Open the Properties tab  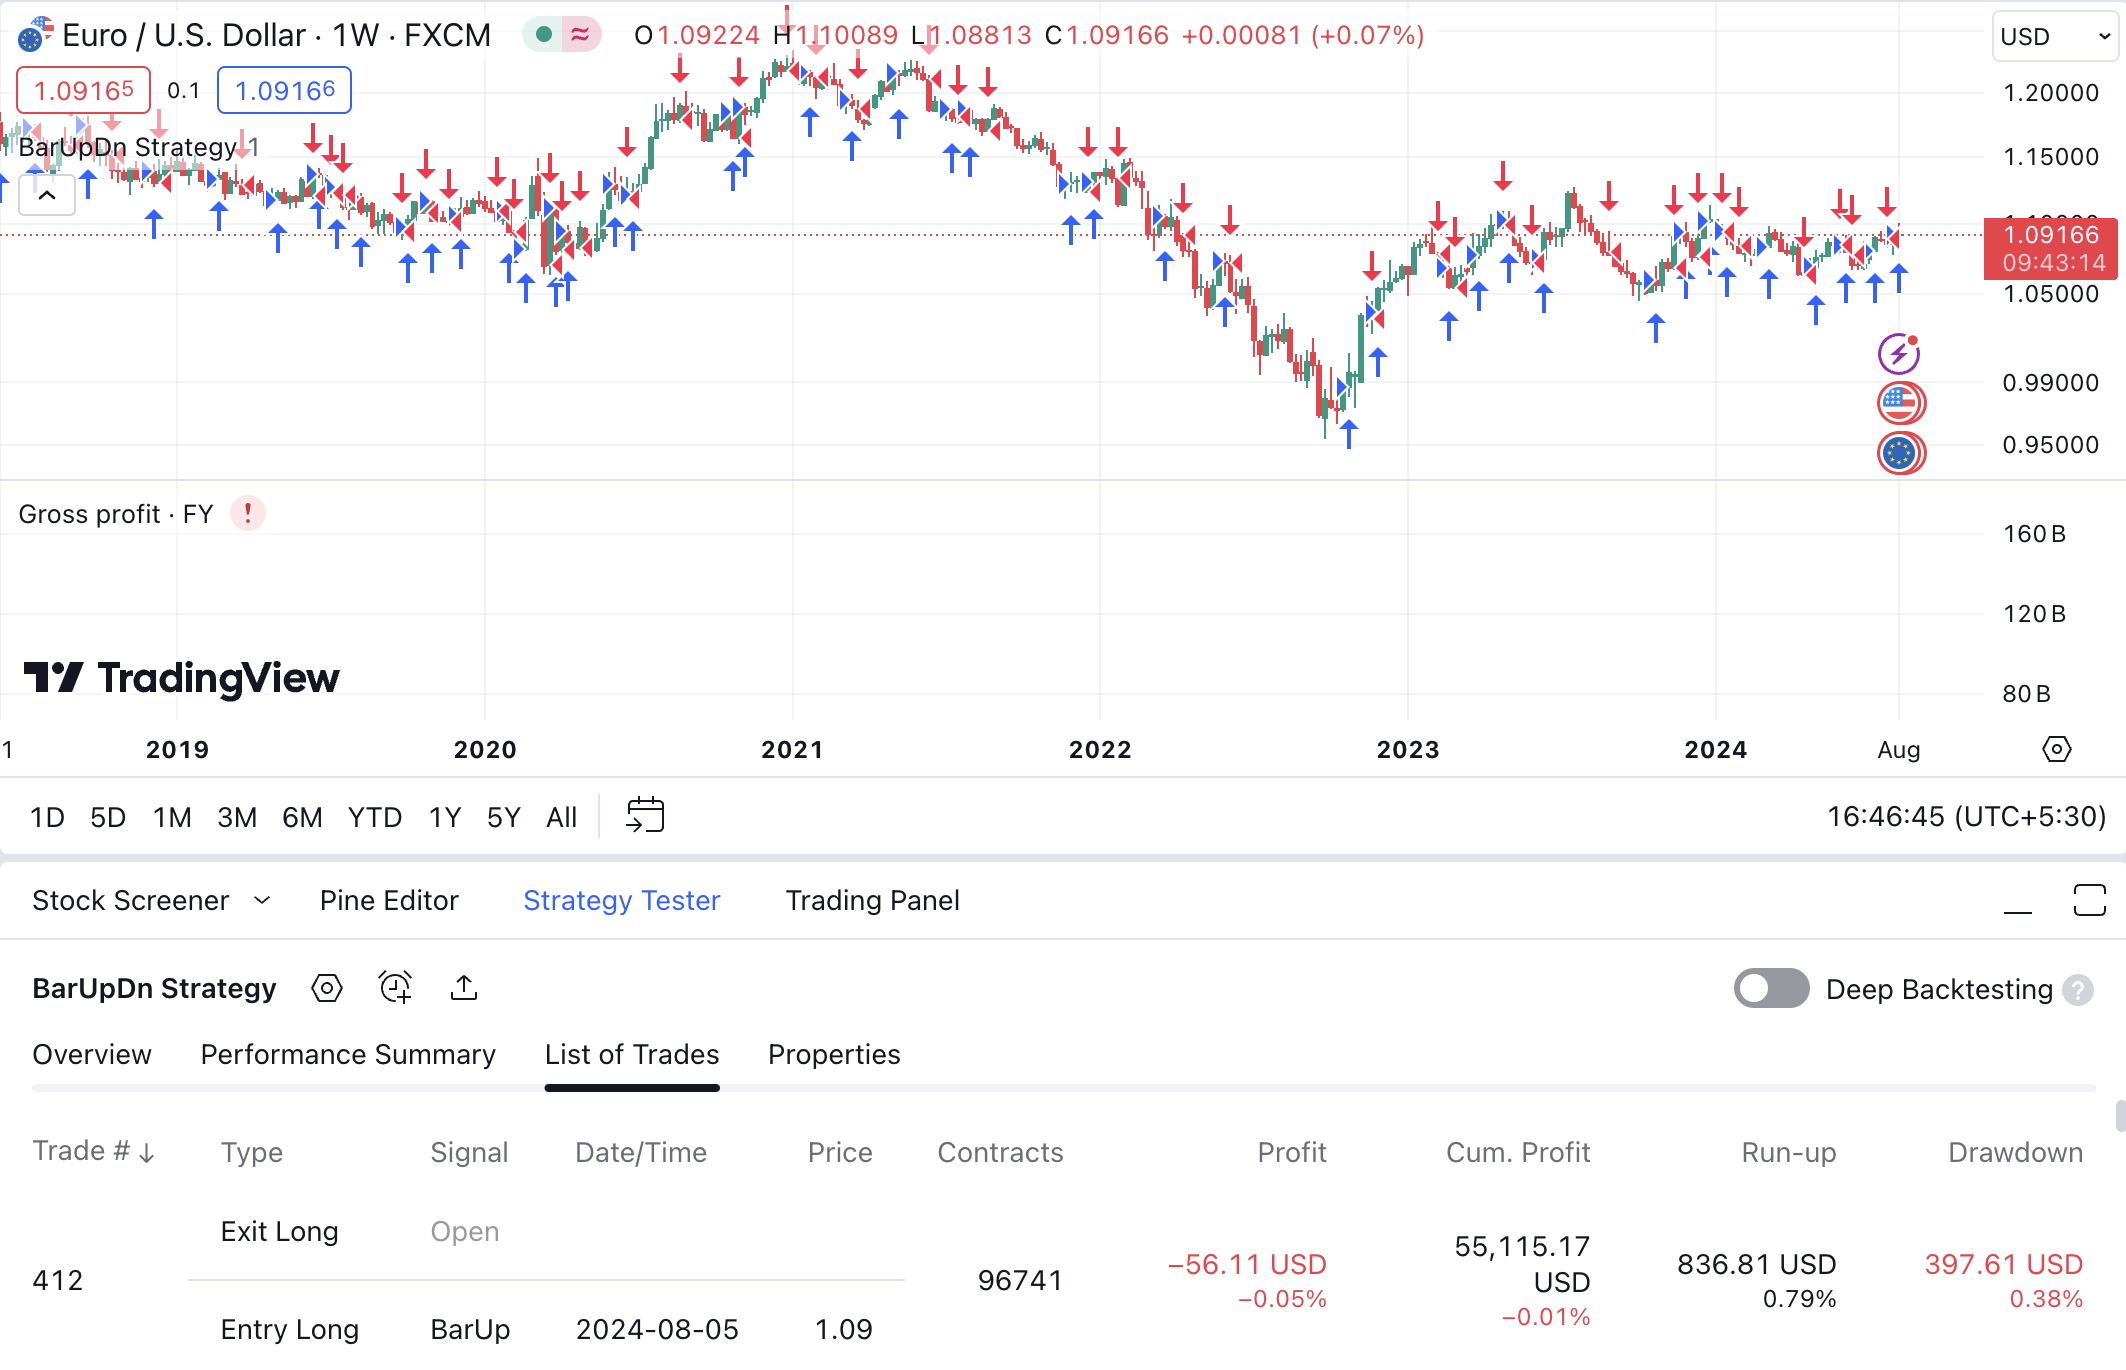click(x=834, y=1054)
